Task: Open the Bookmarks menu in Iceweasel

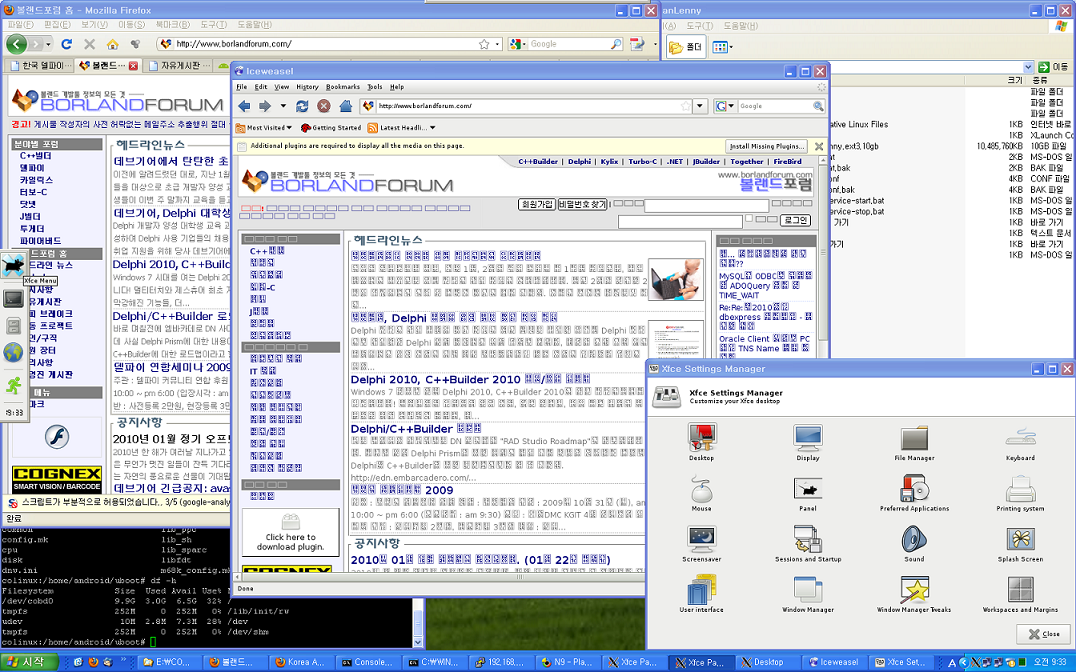Action: tap(342, 87)
